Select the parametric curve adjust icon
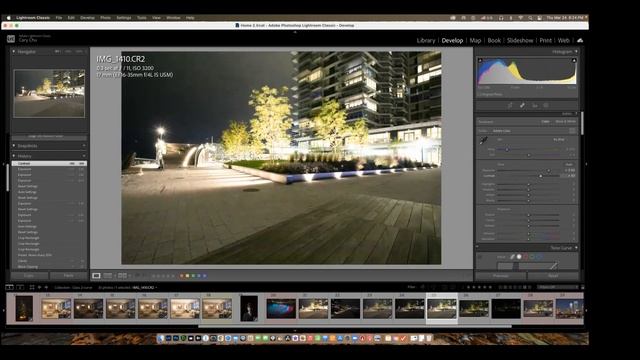The width and height of the screenshot is (640, 360). click(x=512, y=257)
